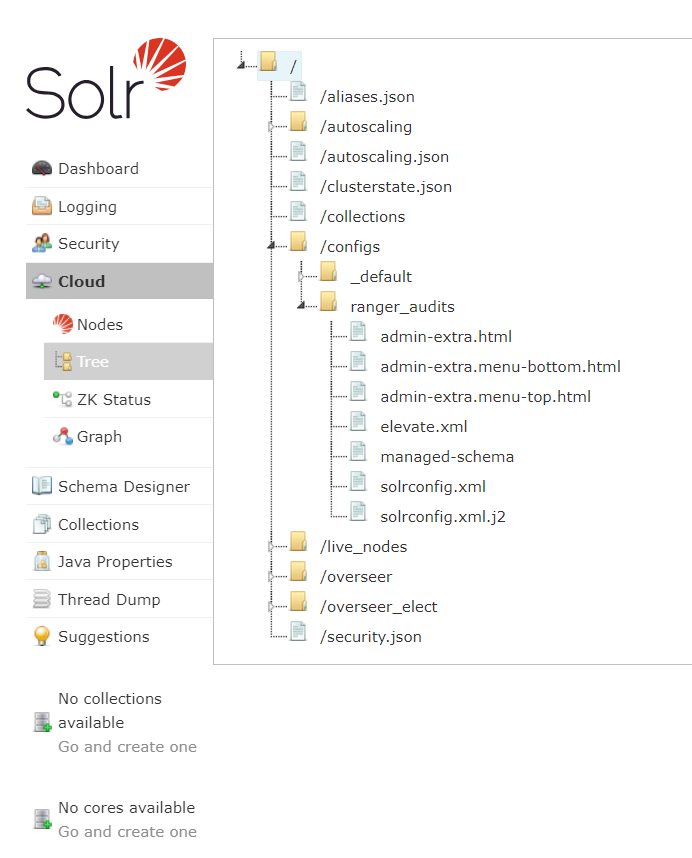Open the ZK Status submenu item

(x=129, y=399)
